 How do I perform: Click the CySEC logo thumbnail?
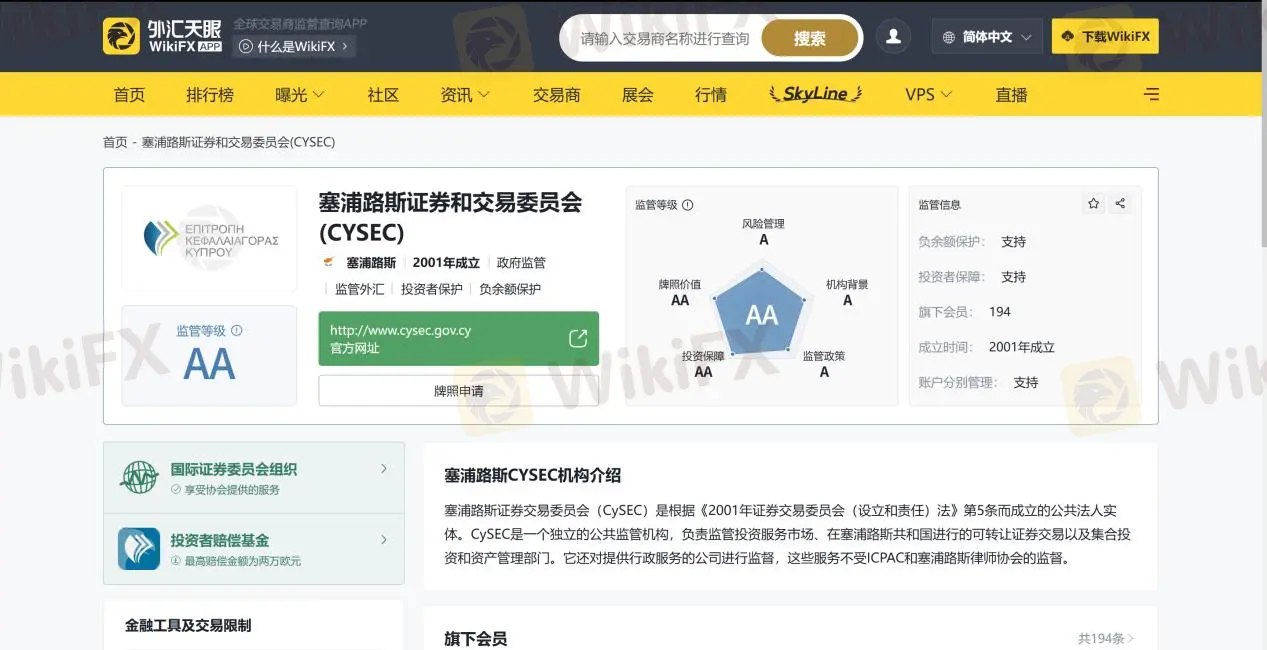click(210, 239)
